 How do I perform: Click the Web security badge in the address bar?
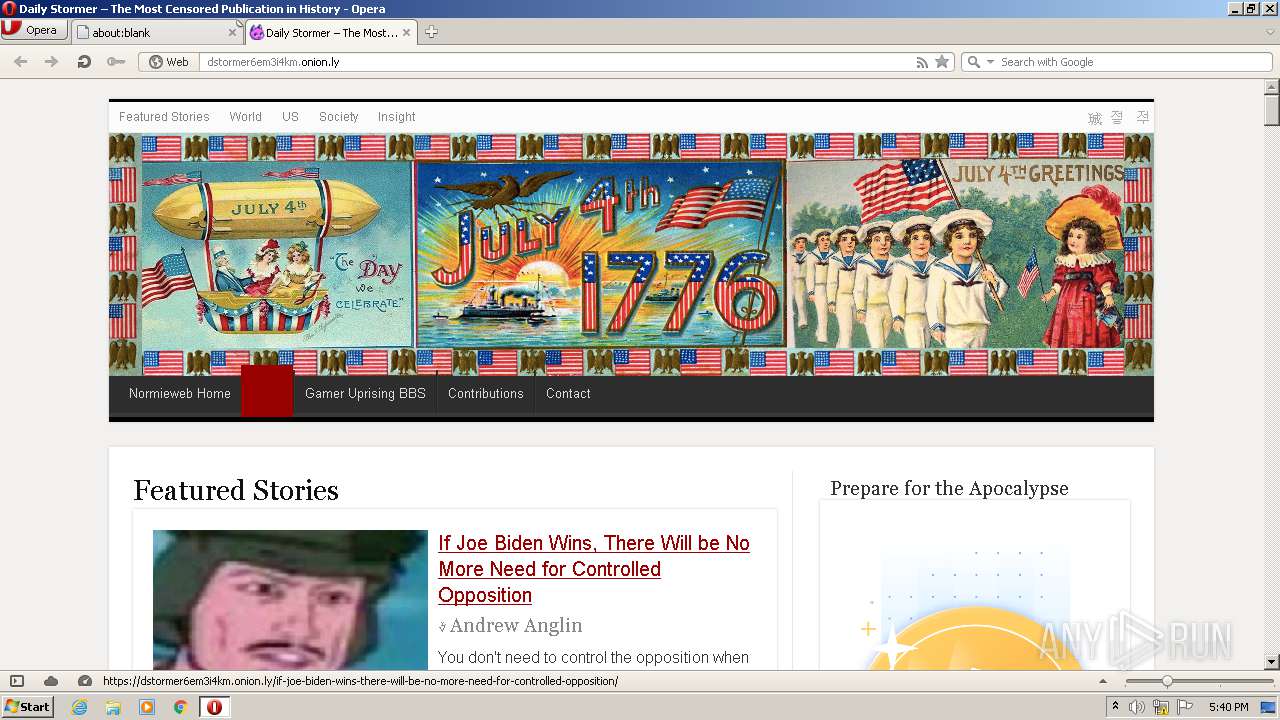169,62
